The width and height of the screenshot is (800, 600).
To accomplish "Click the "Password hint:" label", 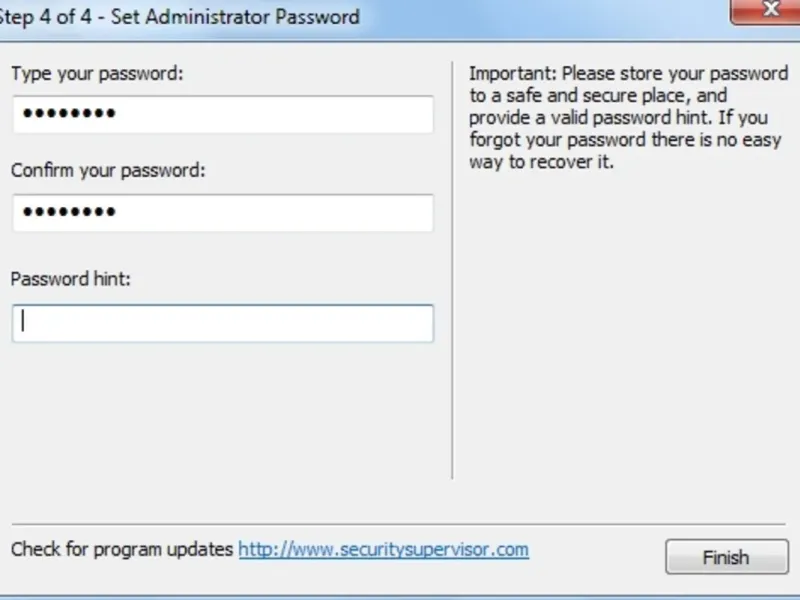I will tap(71, 279).
